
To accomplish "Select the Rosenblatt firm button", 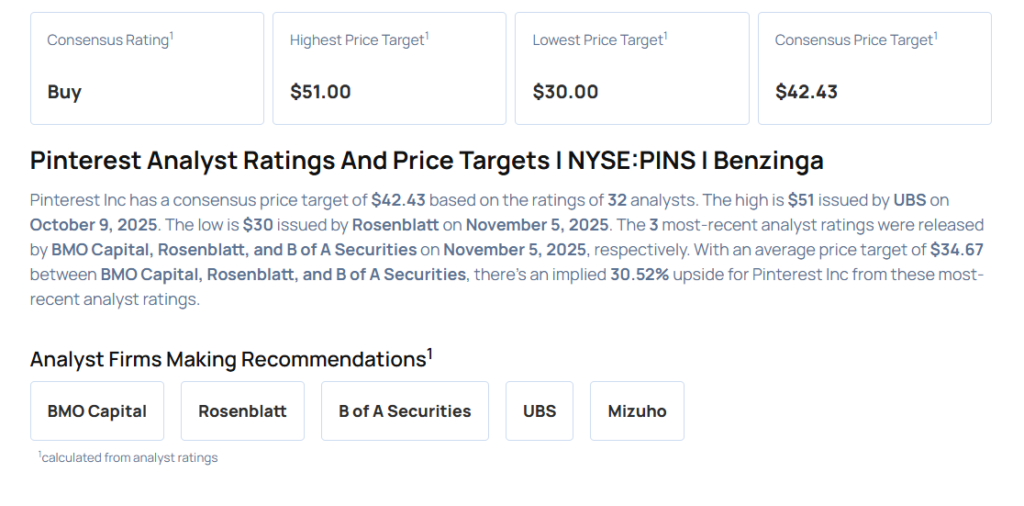I will click(x=242, y=411).
